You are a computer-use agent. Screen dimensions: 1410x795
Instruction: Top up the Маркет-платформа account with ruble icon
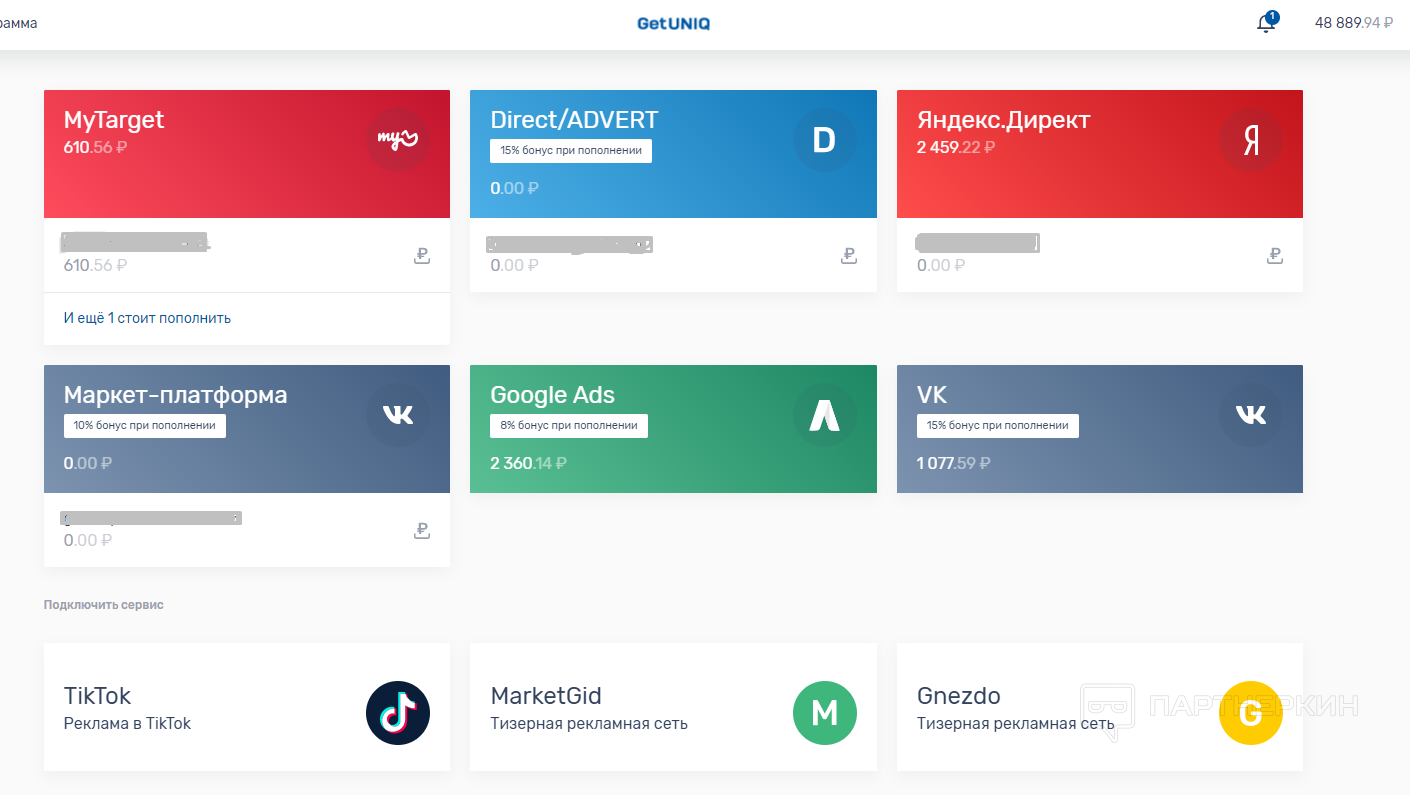(x=422, y=531)
